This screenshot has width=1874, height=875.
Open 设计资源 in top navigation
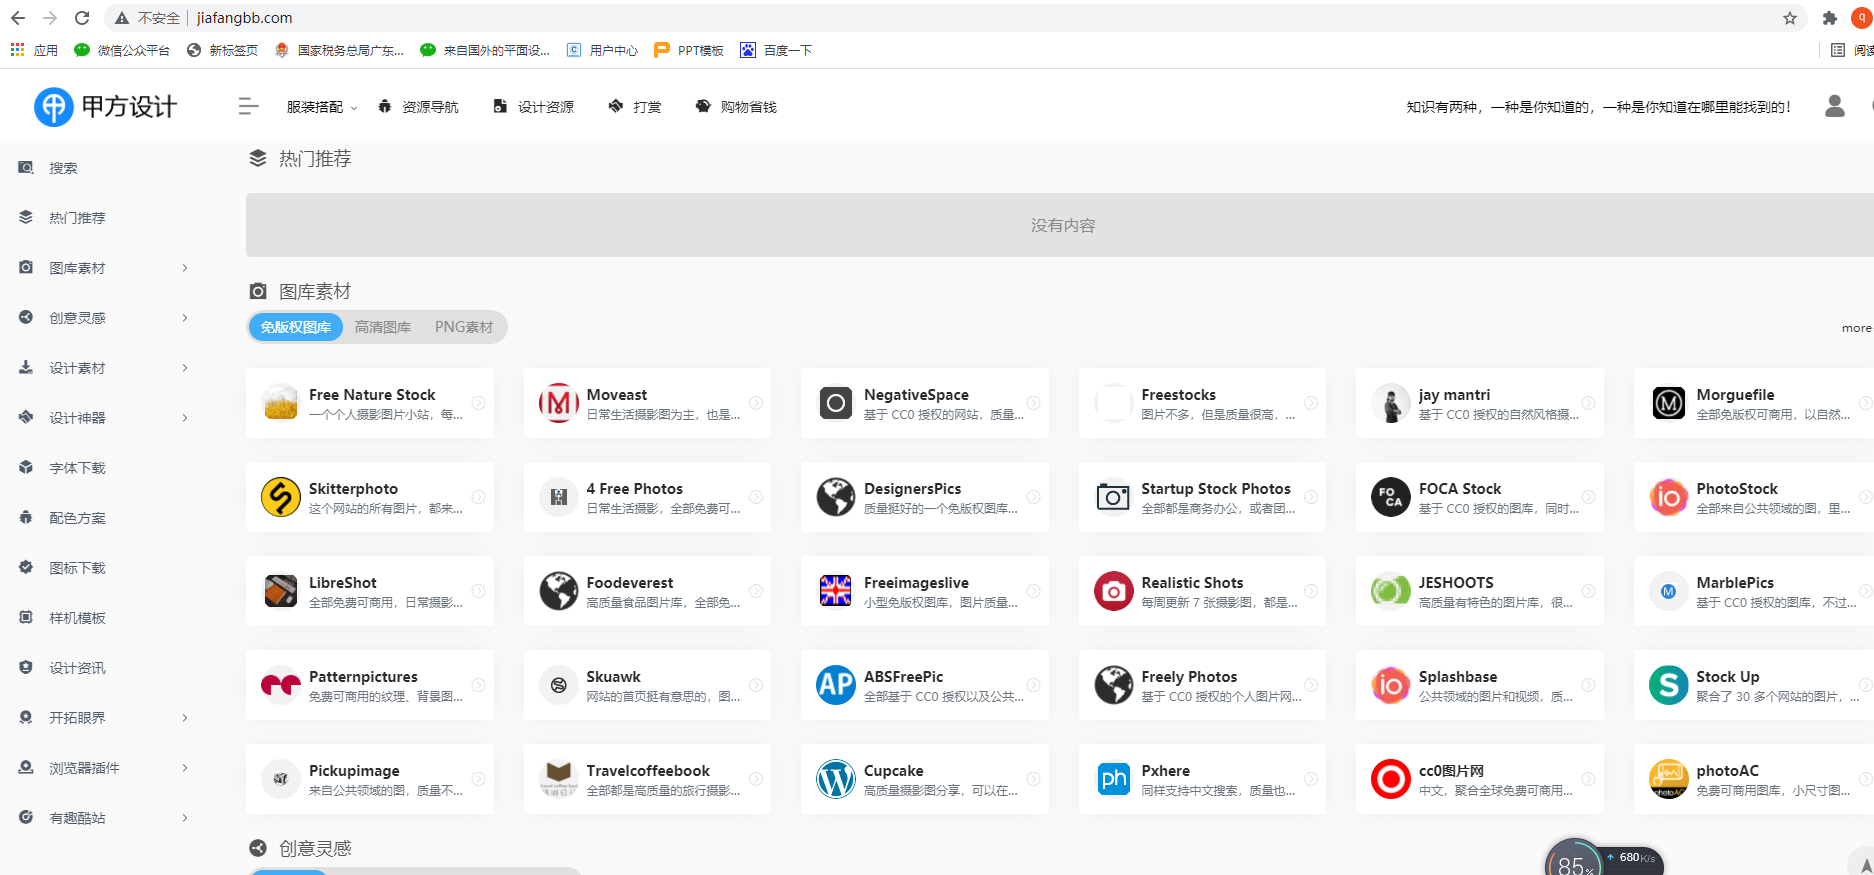(x=534, y=107)
